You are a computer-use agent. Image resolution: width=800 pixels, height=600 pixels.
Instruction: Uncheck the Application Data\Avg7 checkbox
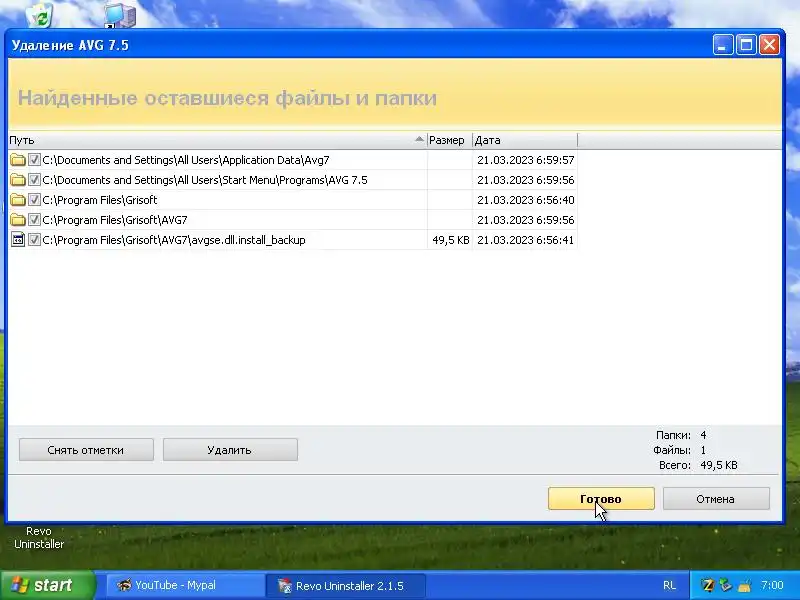34,160
